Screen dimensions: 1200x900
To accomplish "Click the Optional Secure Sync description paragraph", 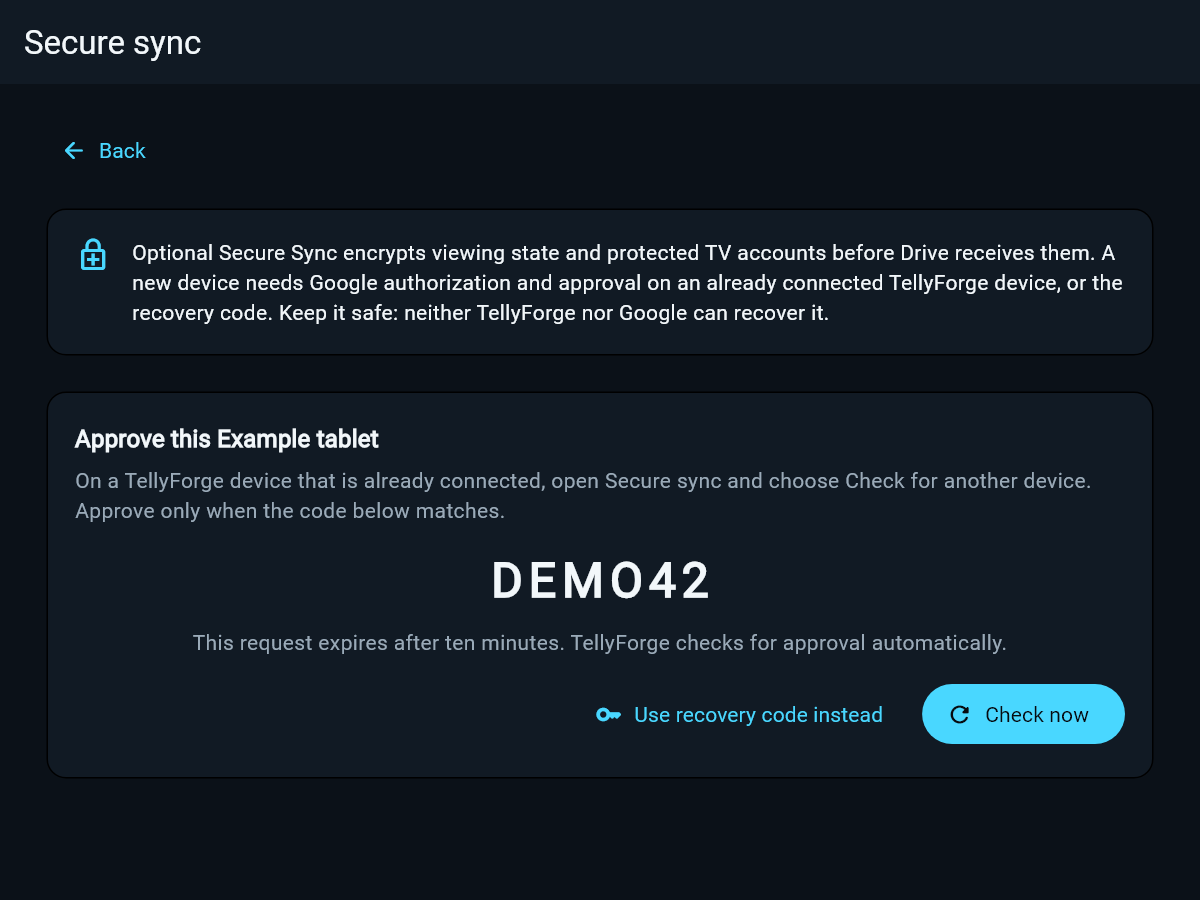I will click(x=628, y=282).
